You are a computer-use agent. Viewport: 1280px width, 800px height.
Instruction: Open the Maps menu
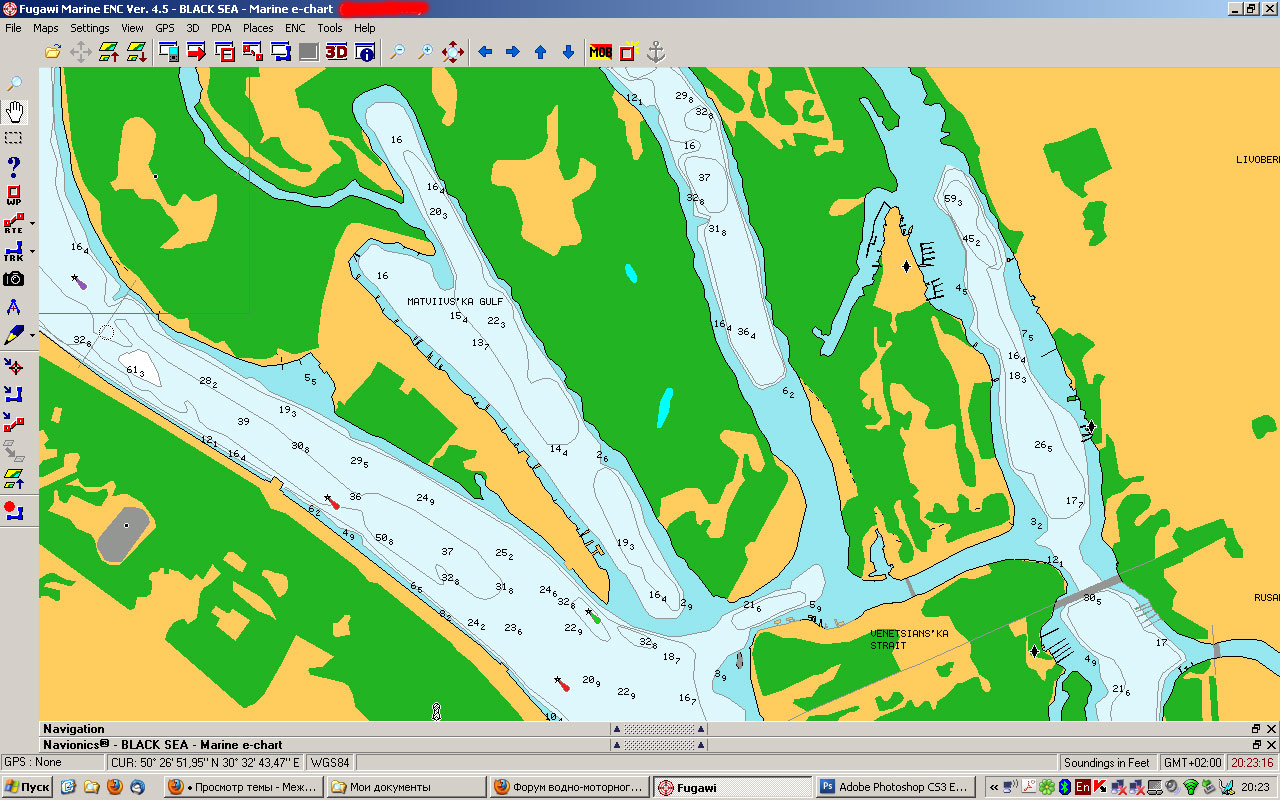pyautogui.click(x=46, y=28)
